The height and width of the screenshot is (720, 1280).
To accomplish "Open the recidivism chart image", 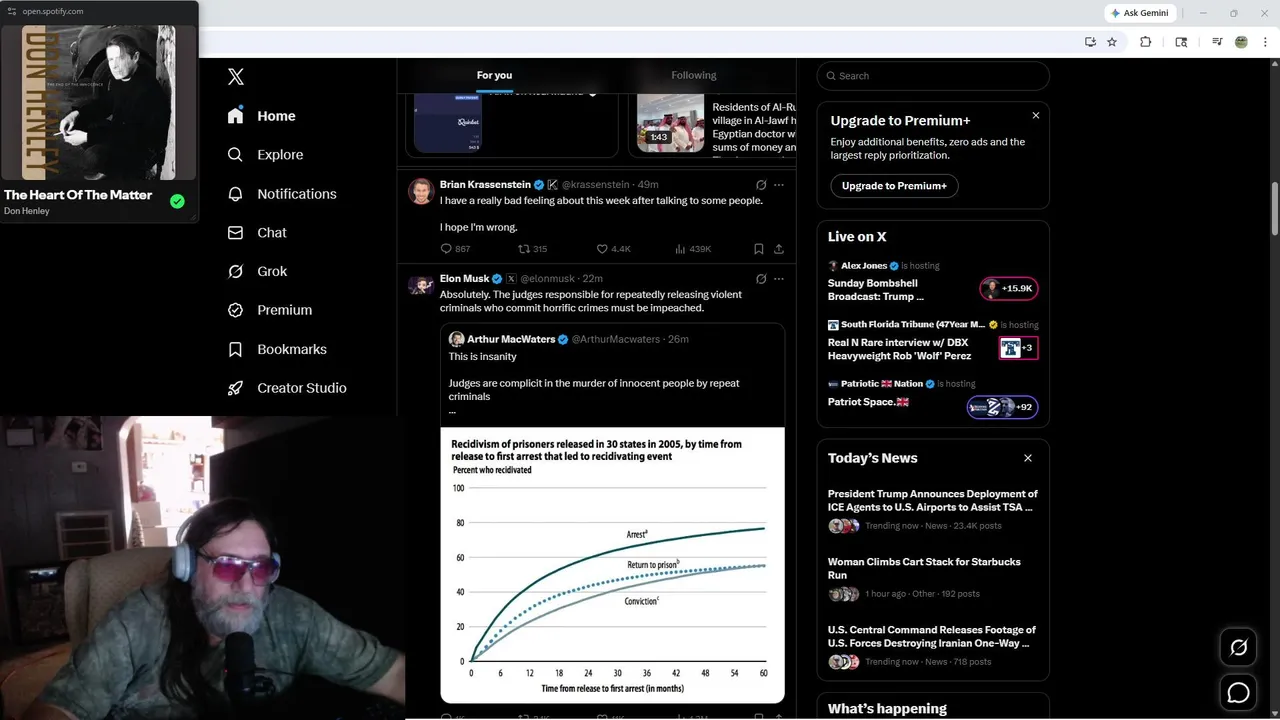I will coord(612,565).
